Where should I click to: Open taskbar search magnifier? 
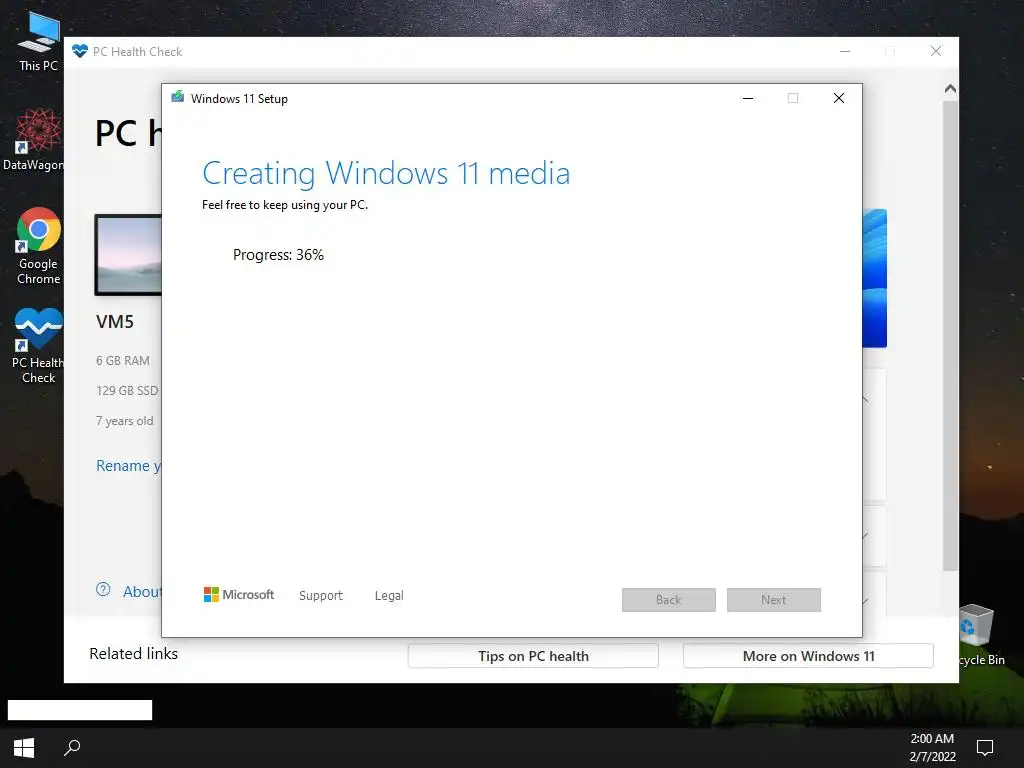(x=72, y=747)
